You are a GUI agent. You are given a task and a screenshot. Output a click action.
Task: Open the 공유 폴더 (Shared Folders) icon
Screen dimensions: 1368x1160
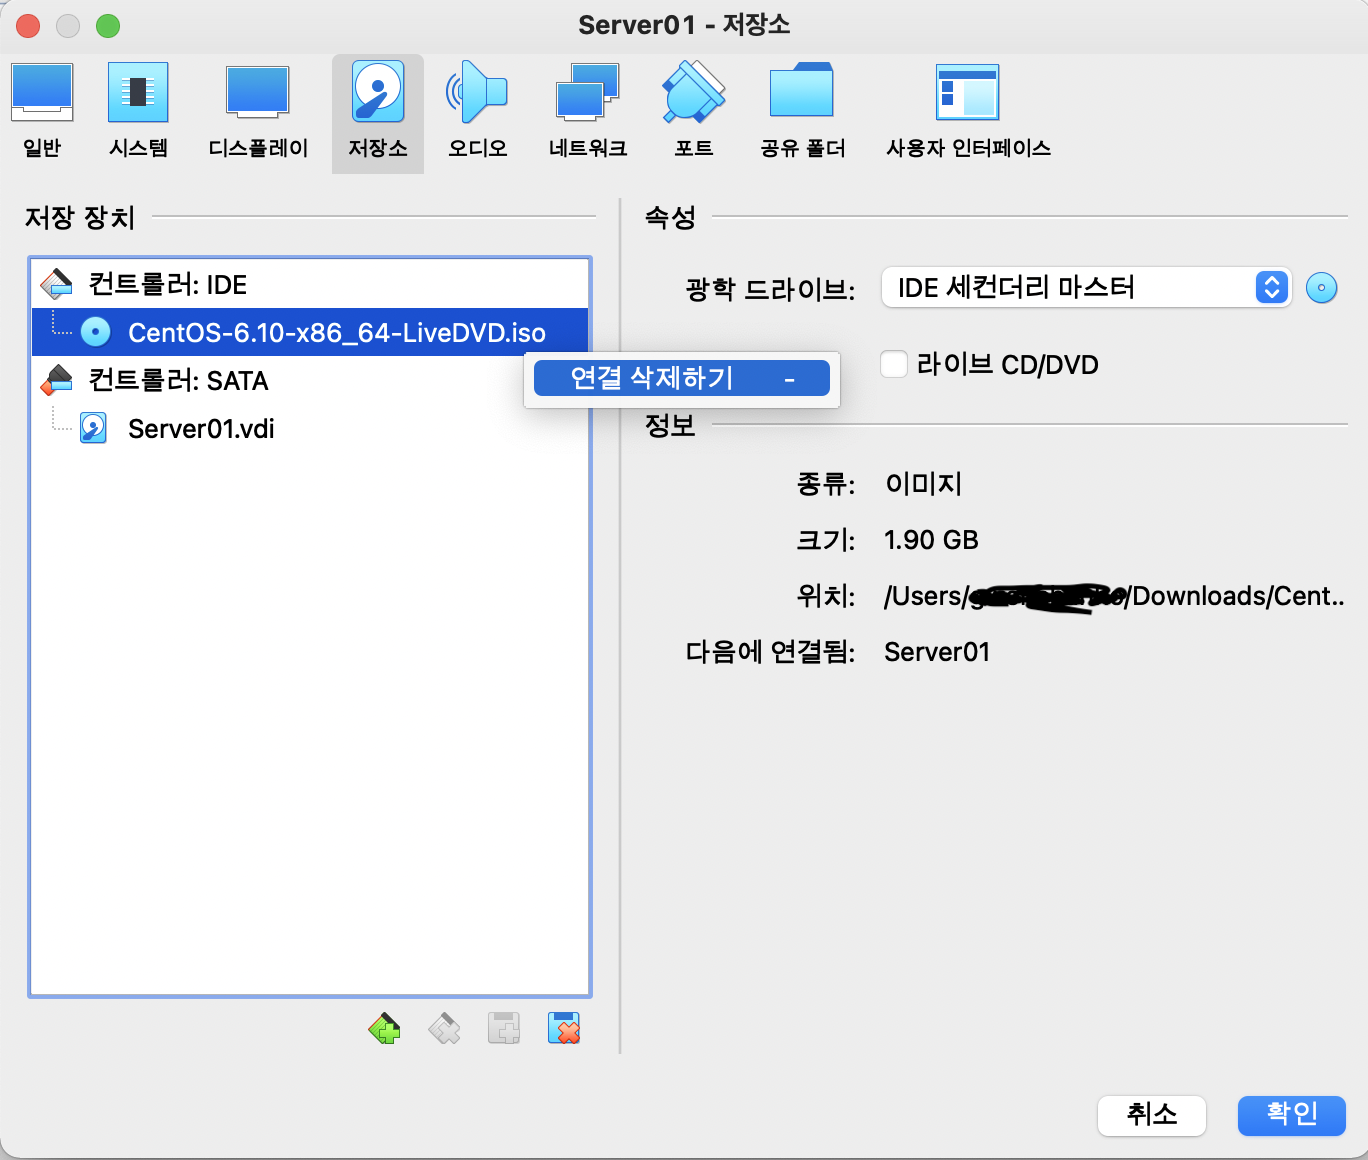802,92
